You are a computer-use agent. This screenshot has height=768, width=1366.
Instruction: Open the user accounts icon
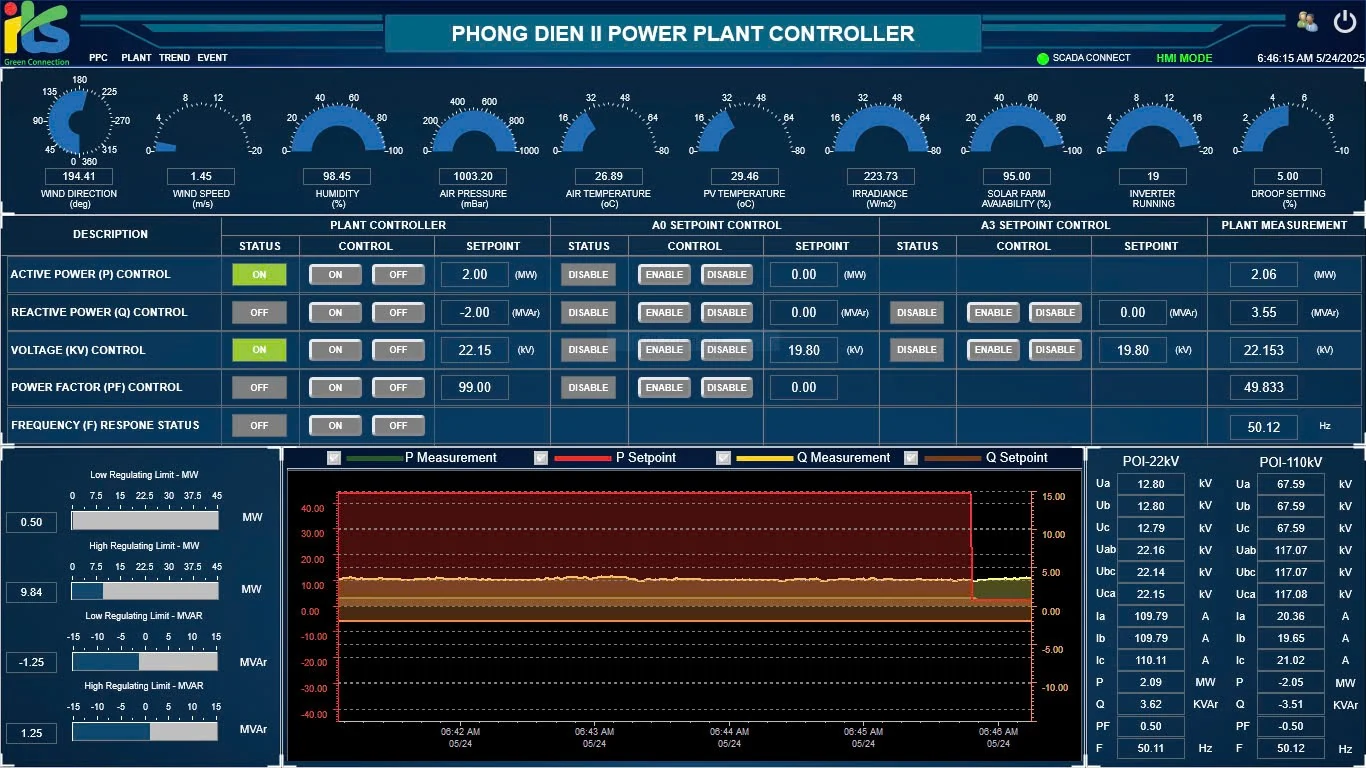[1307, 21]
